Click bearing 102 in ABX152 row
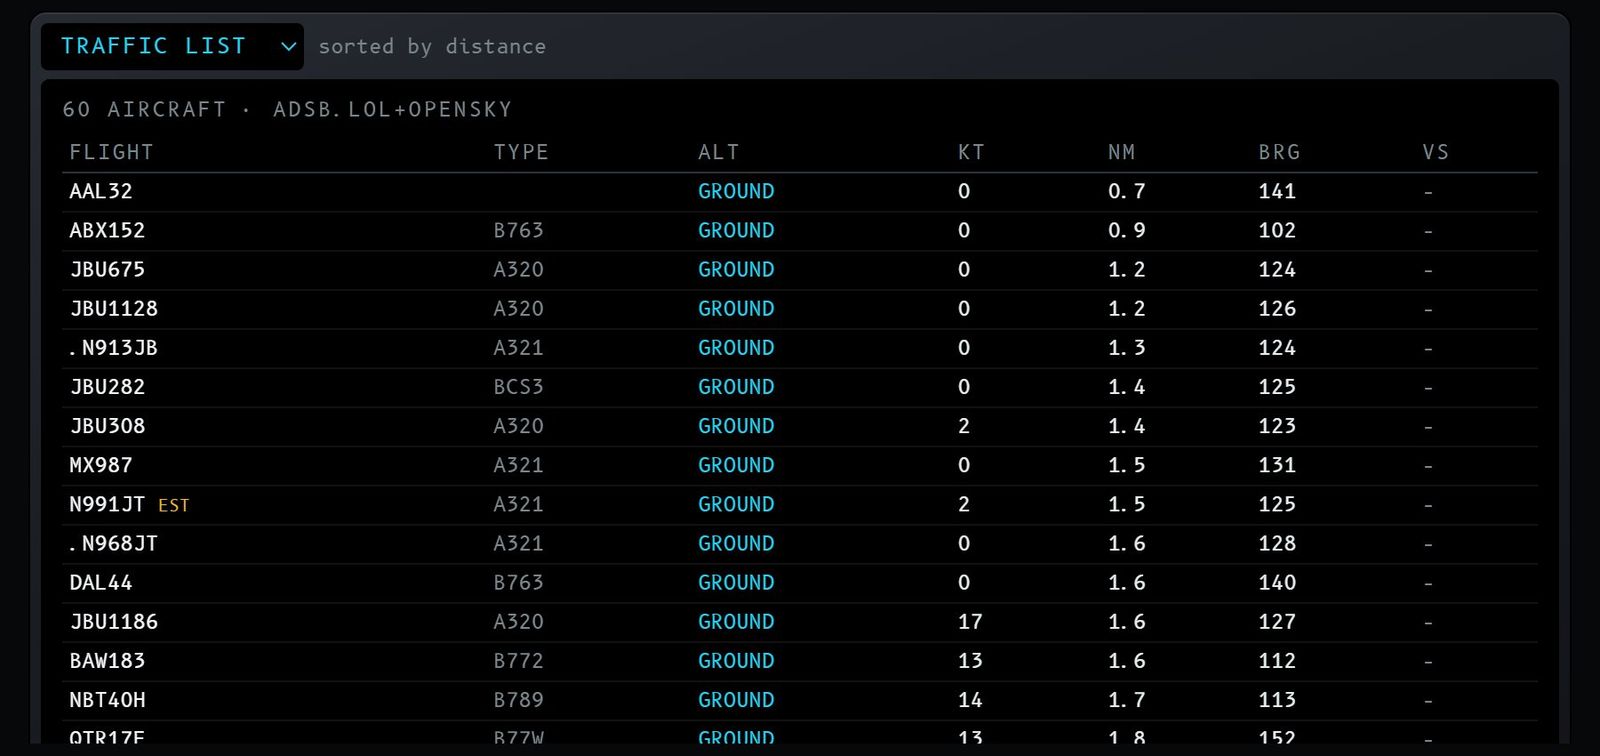 (1277, 231)
